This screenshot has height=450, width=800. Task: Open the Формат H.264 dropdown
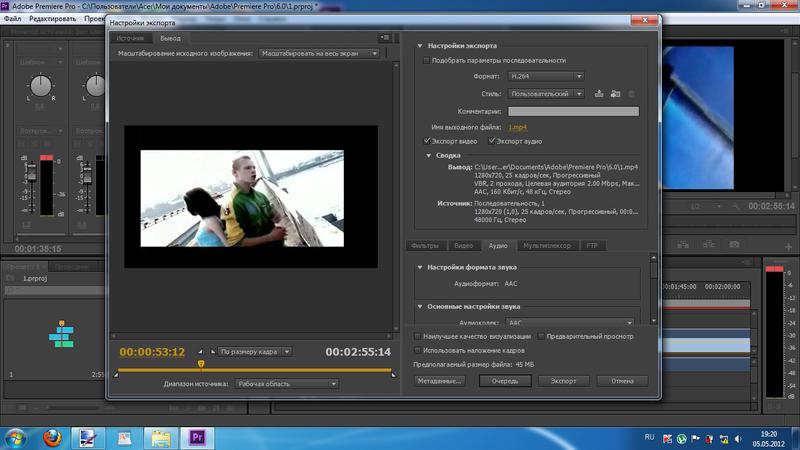click(x=545, y=76)
